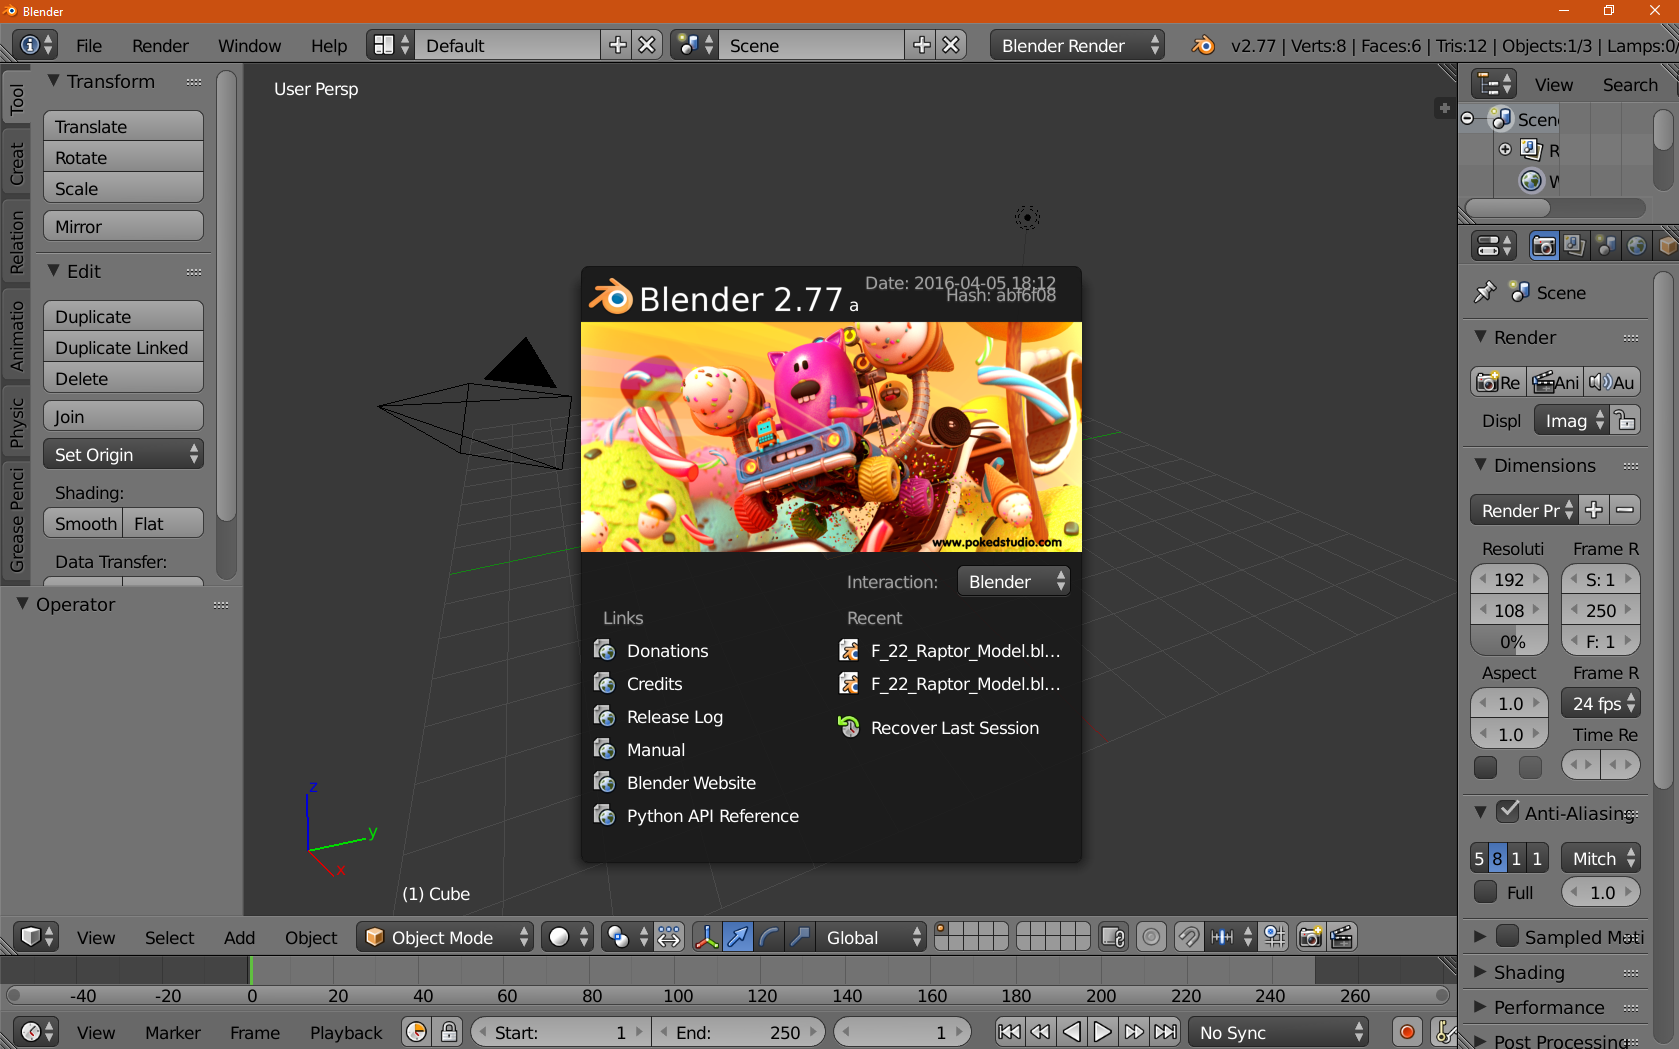1679x1049 pixels.
Task: Toggle the timeline range lock icon
Action: 449,1032
